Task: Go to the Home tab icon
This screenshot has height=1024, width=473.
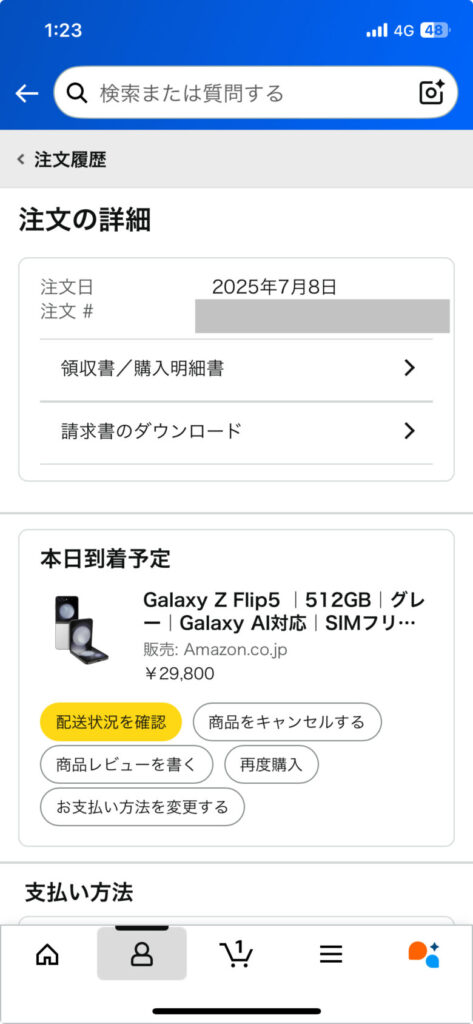Action: coord(47,954)
